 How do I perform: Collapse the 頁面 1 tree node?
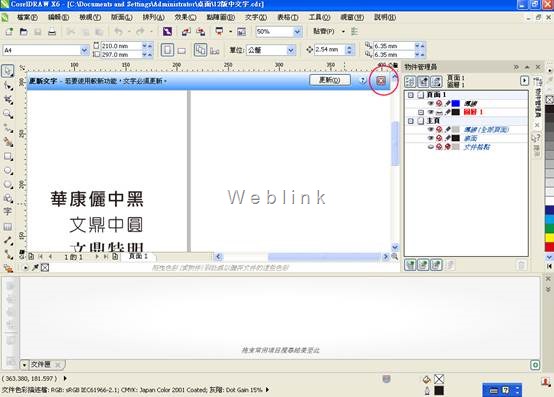411,95
